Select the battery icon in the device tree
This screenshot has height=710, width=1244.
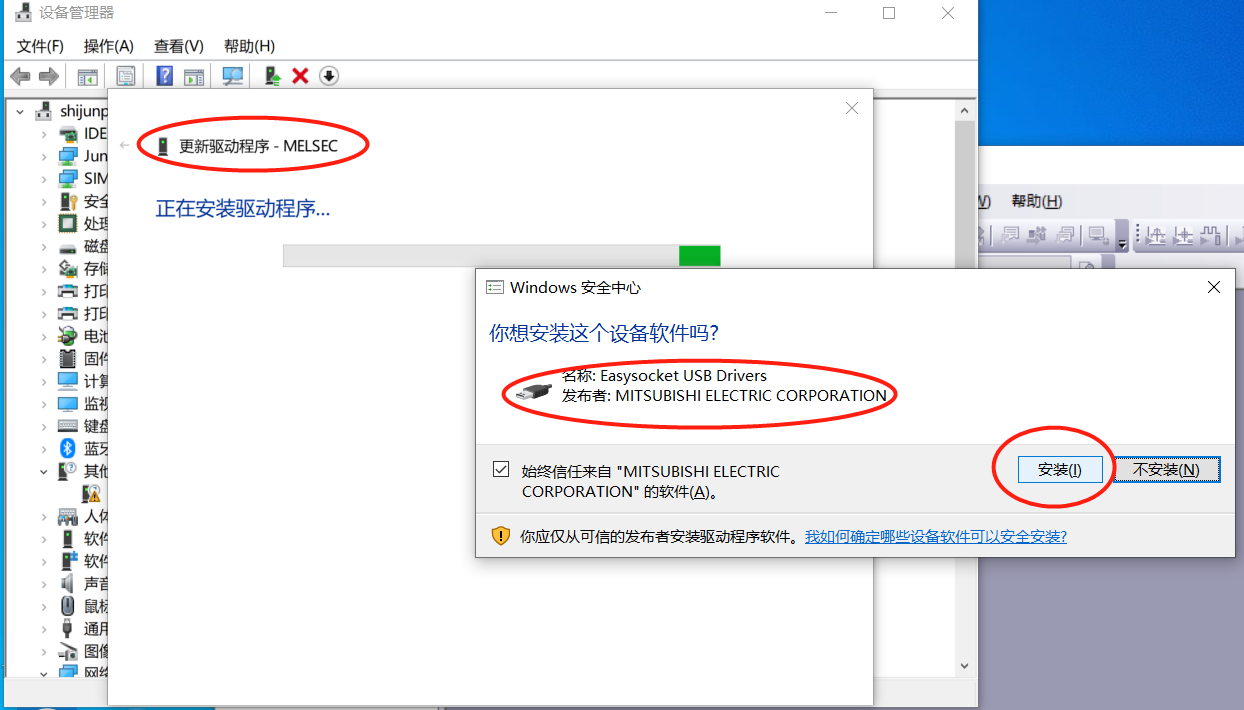coord(68,336)
